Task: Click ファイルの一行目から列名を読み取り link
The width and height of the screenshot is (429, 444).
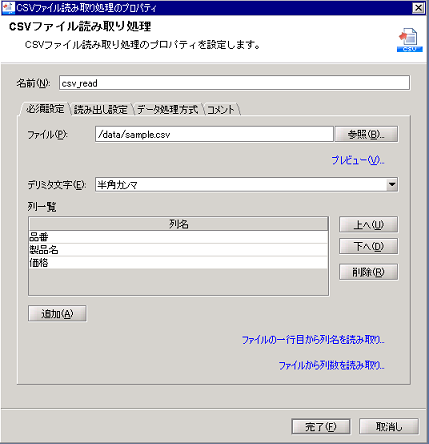Action: point(313,340)
